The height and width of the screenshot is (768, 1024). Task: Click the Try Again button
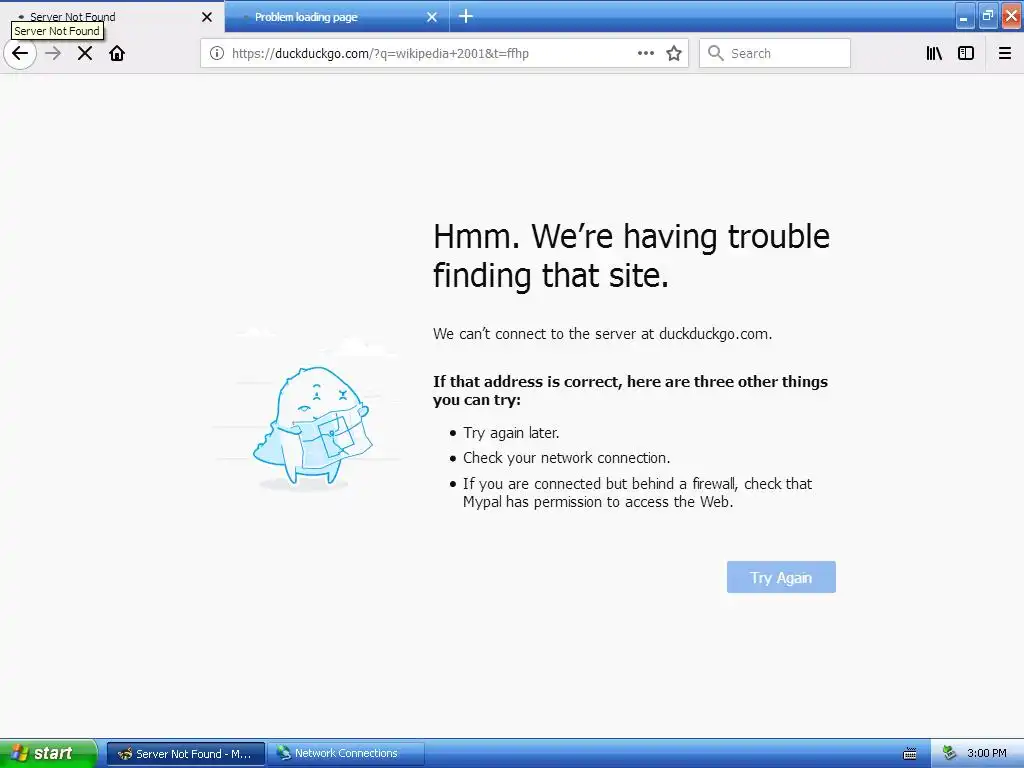(781, 577)
